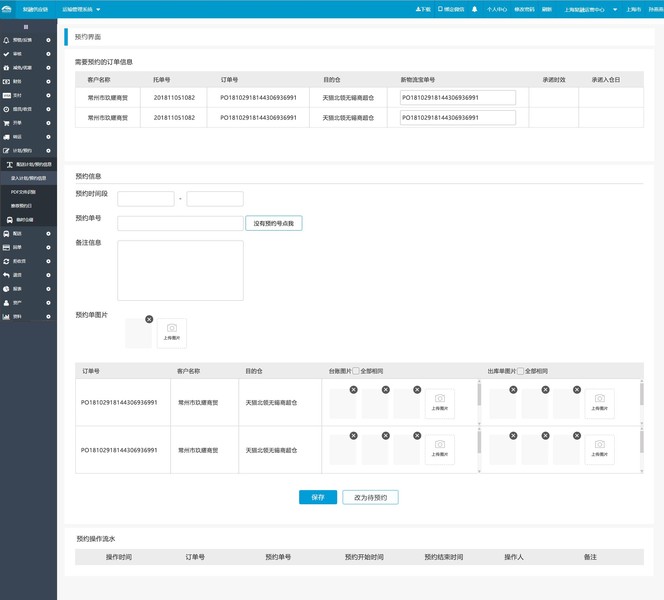Click the 改为待预约 button

(x=371, y=498)
